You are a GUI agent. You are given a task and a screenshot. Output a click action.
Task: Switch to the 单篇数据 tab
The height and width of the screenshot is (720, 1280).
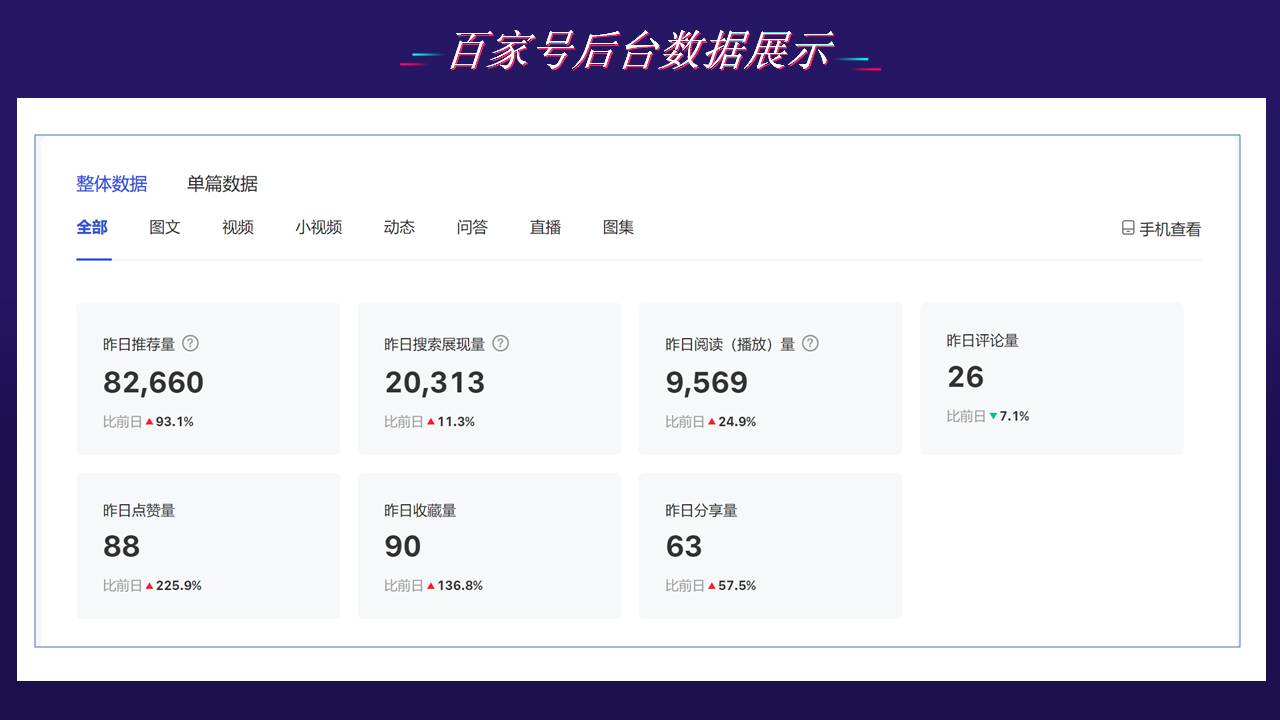[222, 184]
